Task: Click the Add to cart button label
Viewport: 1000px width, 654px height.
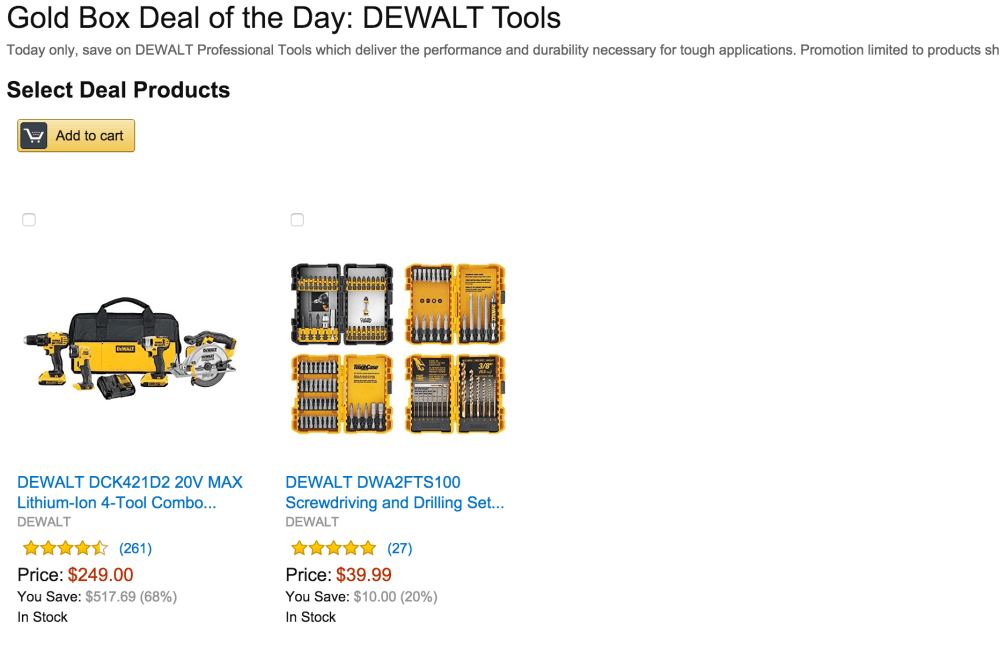Action: point(89,136)
